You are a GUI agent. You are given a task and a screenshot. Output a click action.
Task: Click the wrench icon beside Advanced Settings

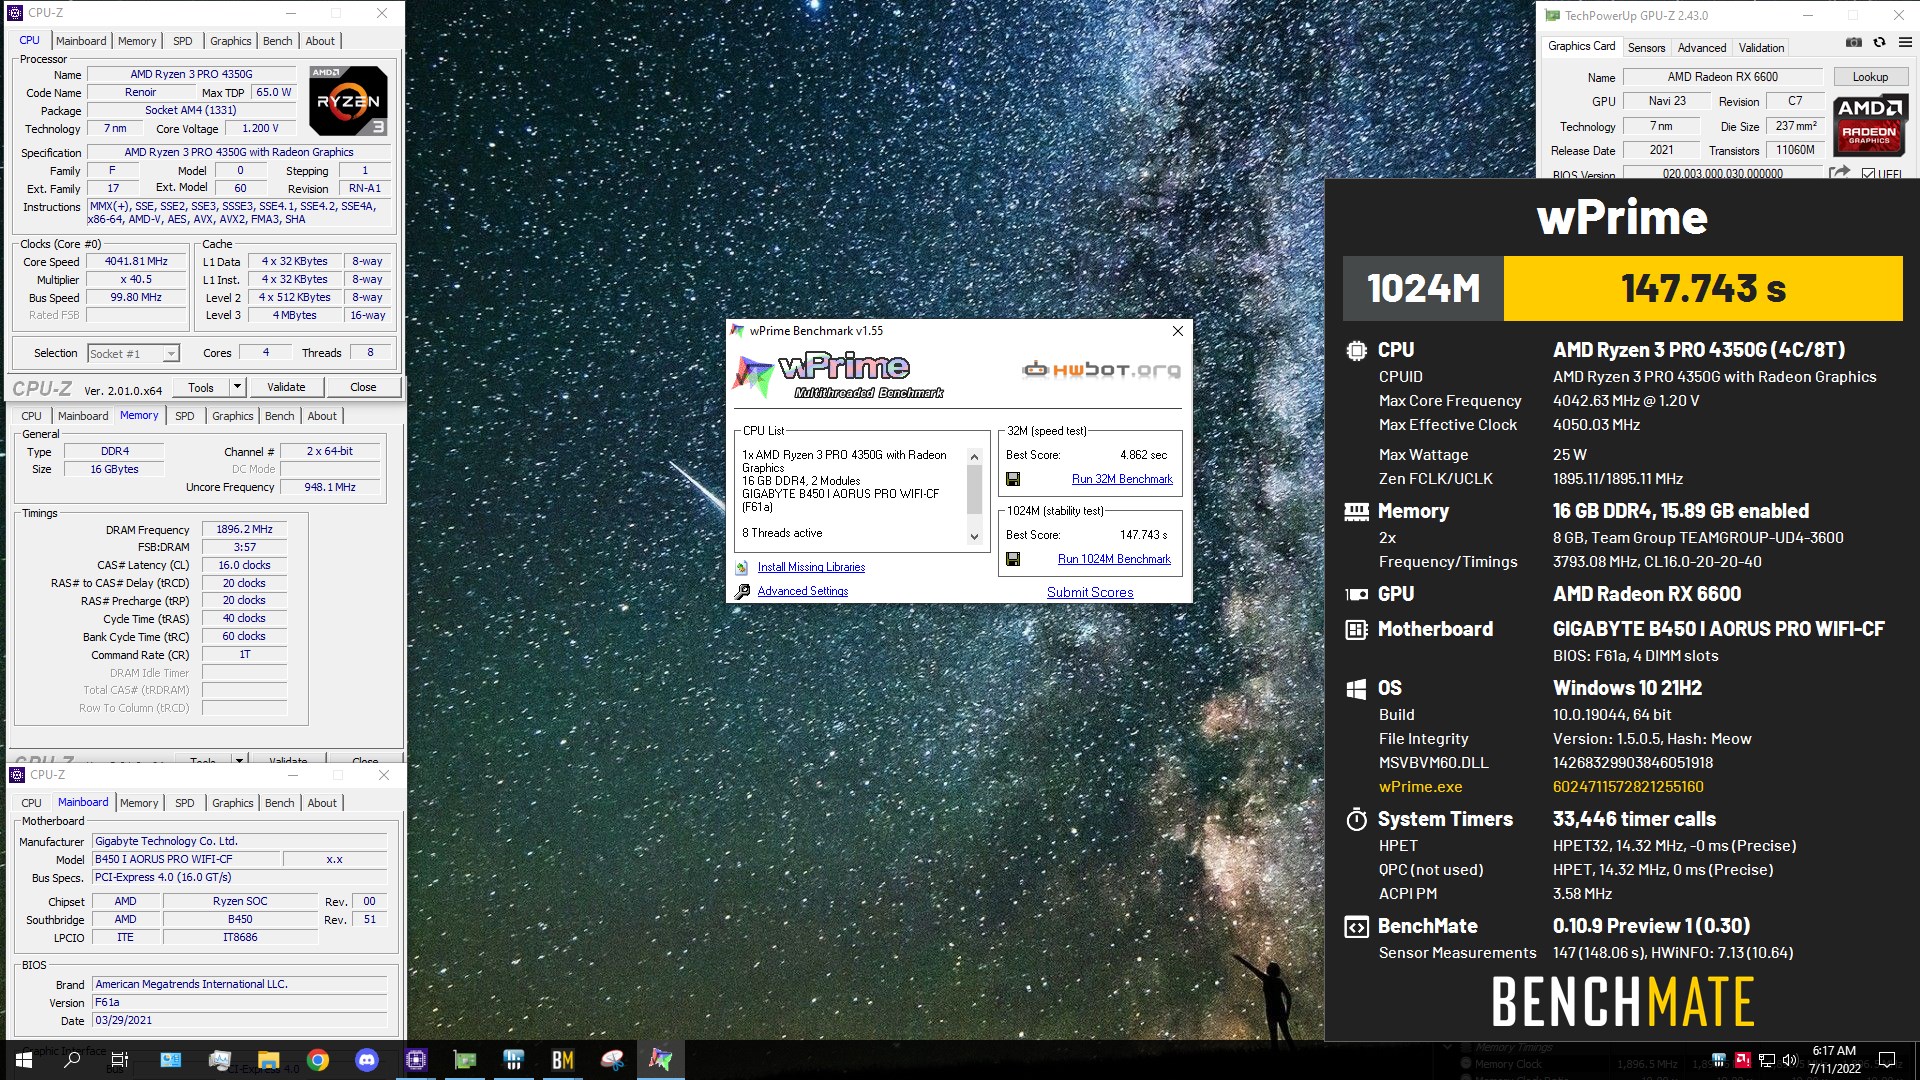742,591
